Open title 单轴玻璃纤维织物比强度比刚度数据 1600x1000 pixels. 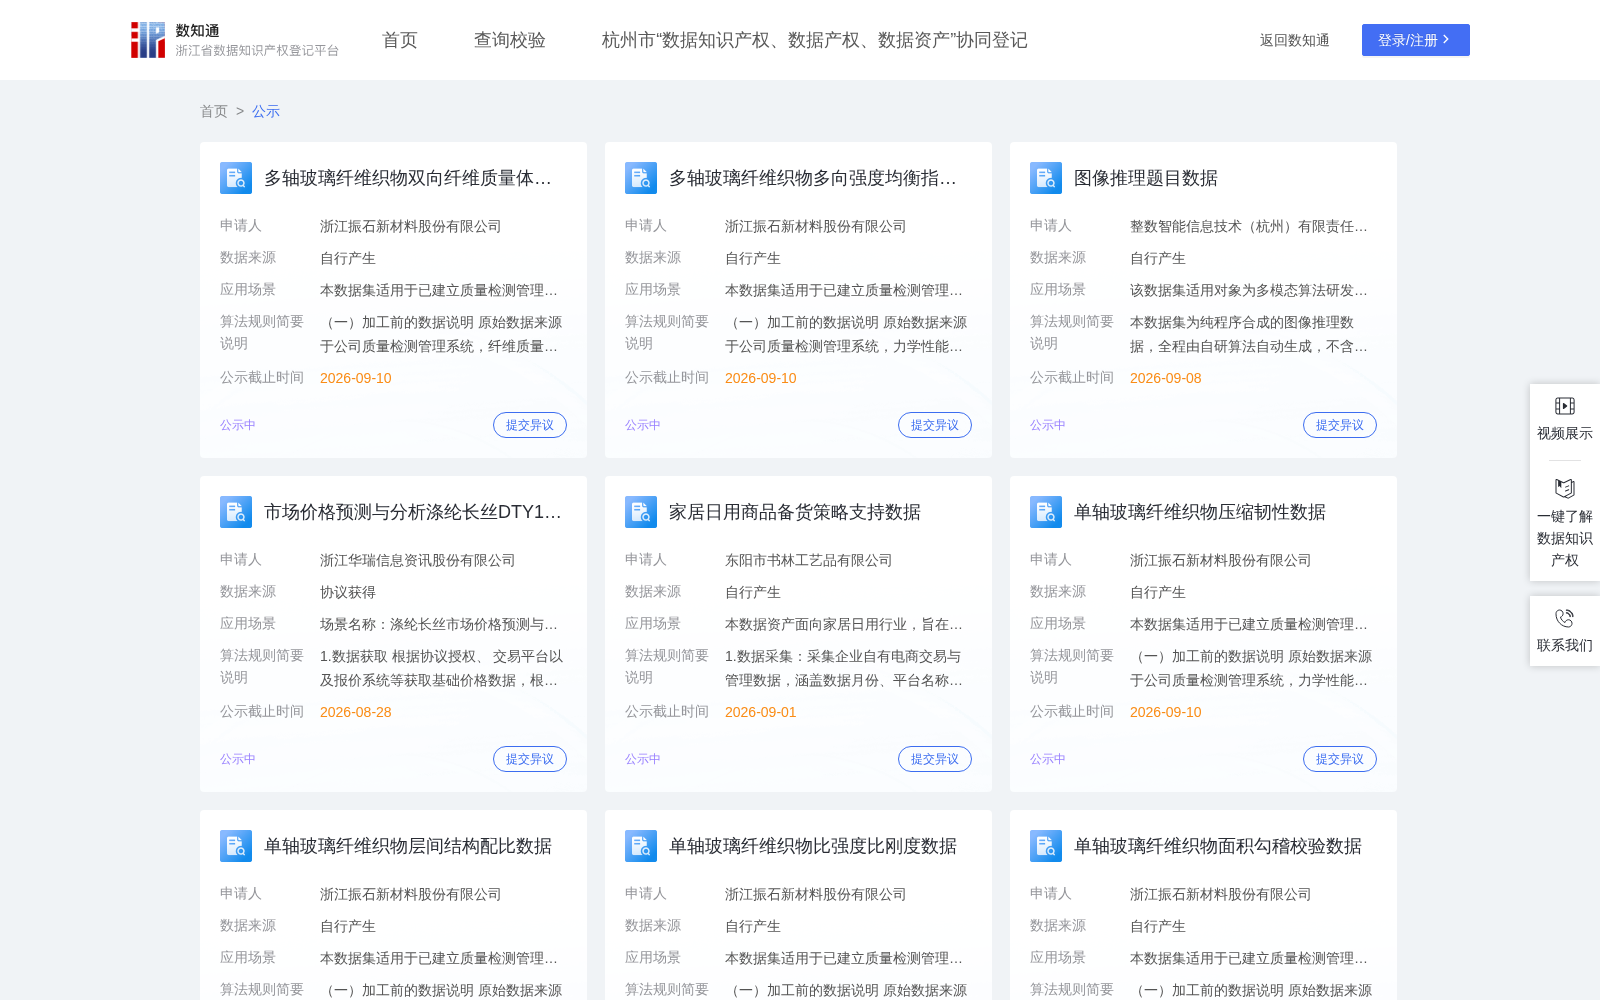(x=813, y=846)
